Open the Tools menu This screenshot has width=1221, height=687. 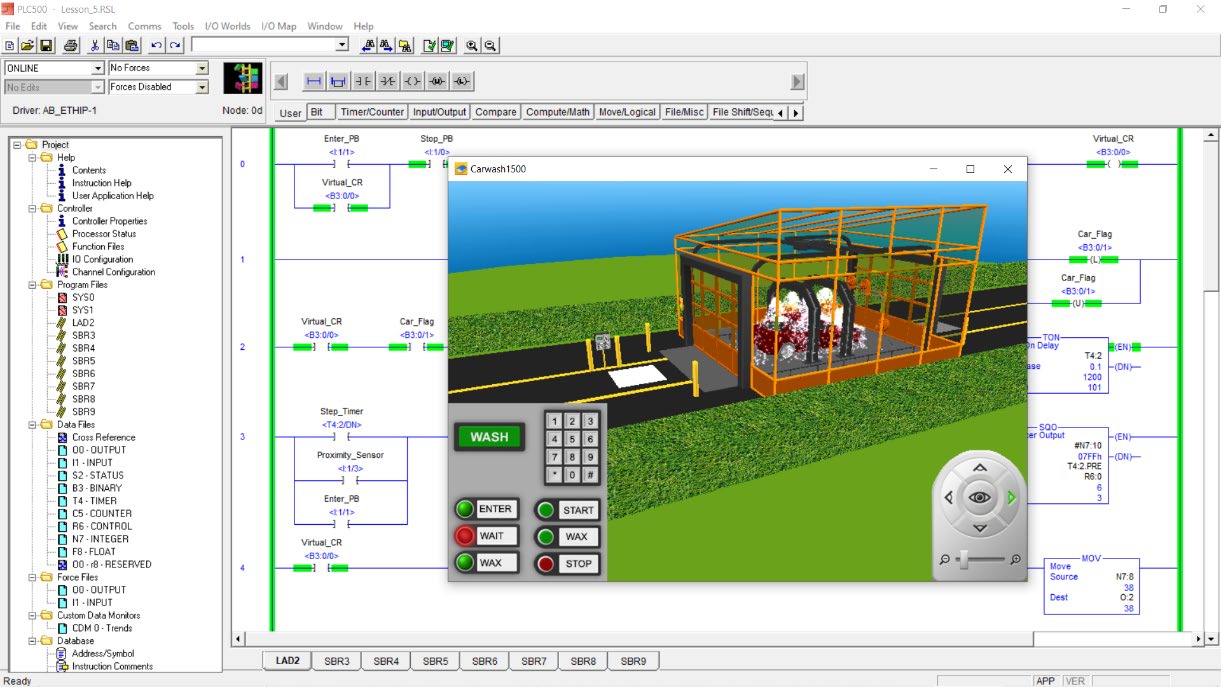(183, 26)
